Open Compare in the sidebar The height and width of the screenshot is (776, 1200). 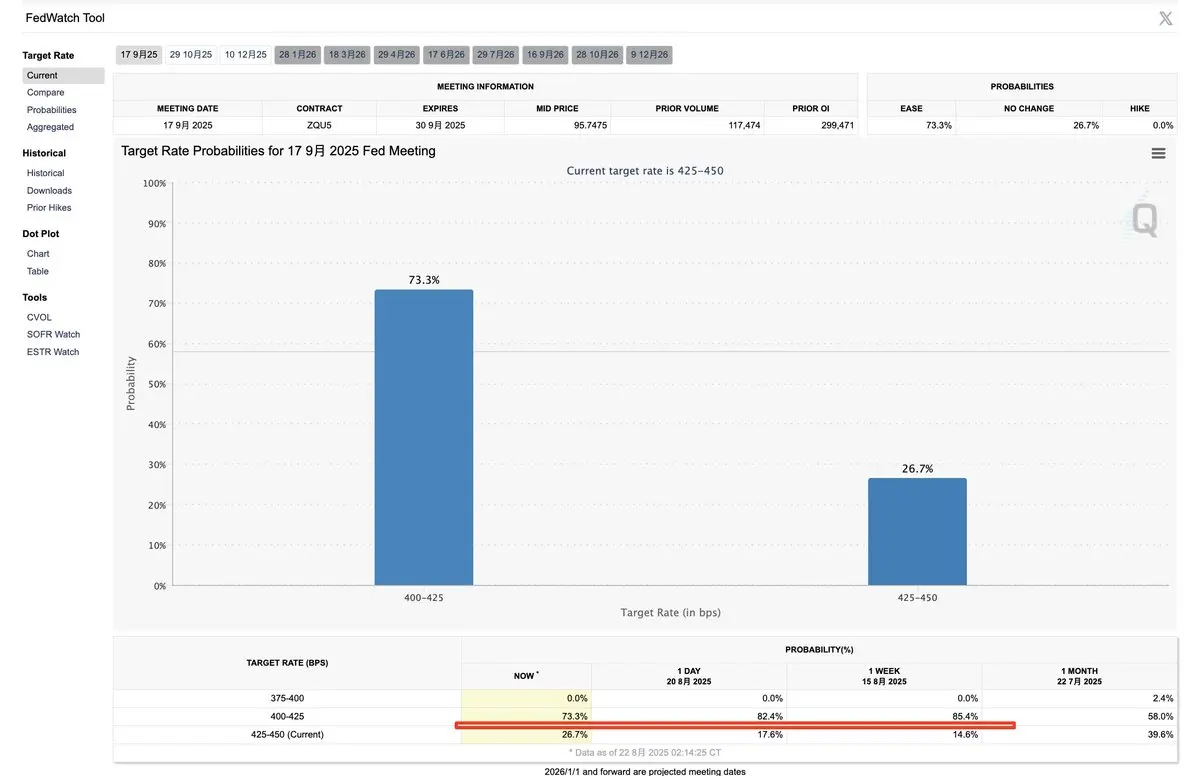pos(45,93)
